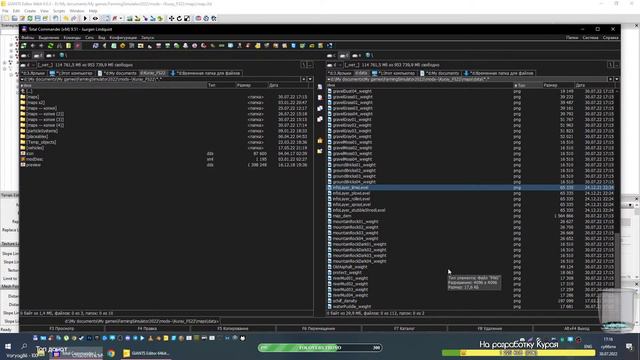Open left panel drive dropdown
The height and width of the screenshot is (360, 640).
(28, 65)
